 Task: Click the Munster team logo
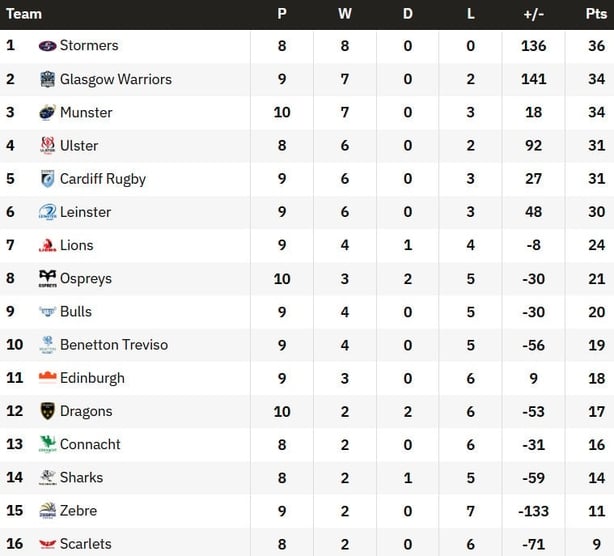pyautogui.click(x=47, y=112)
